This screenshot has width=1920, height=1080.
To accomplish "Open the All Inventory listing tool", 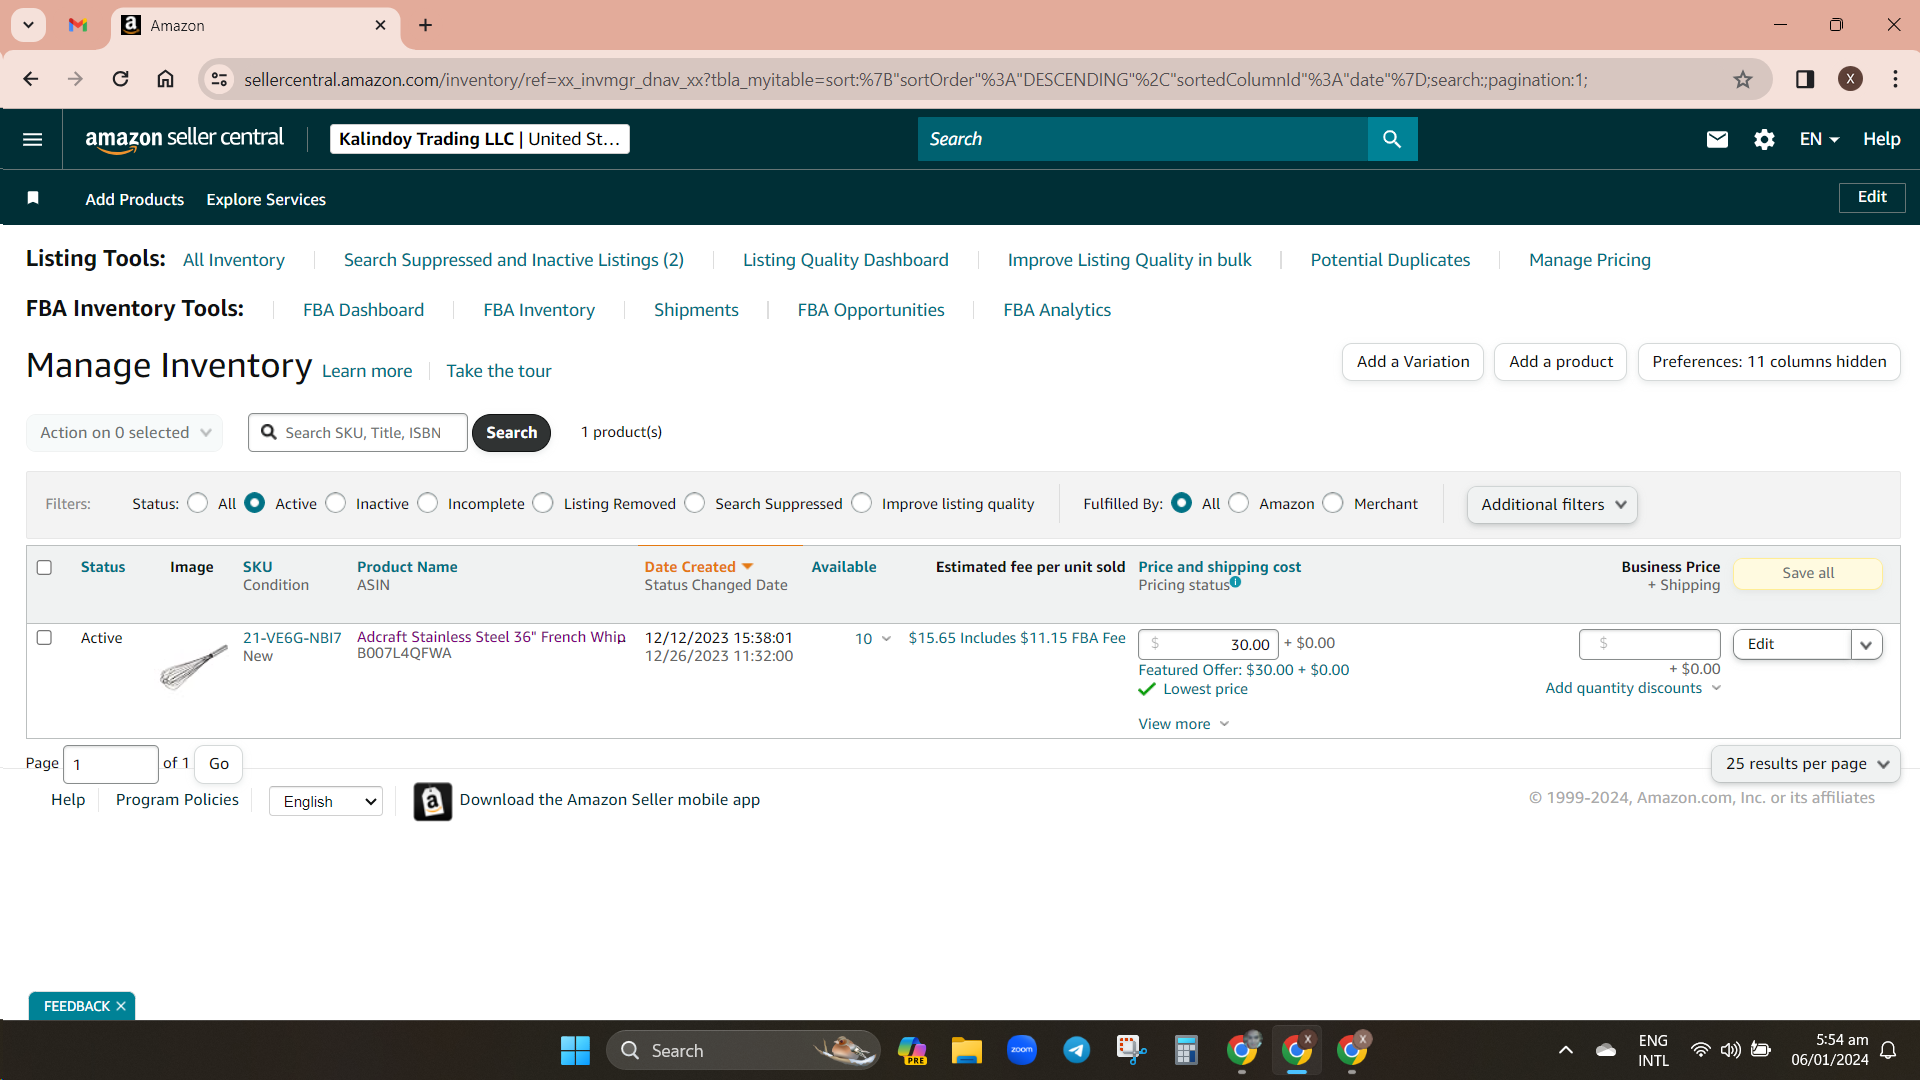I will coord(234,260).
